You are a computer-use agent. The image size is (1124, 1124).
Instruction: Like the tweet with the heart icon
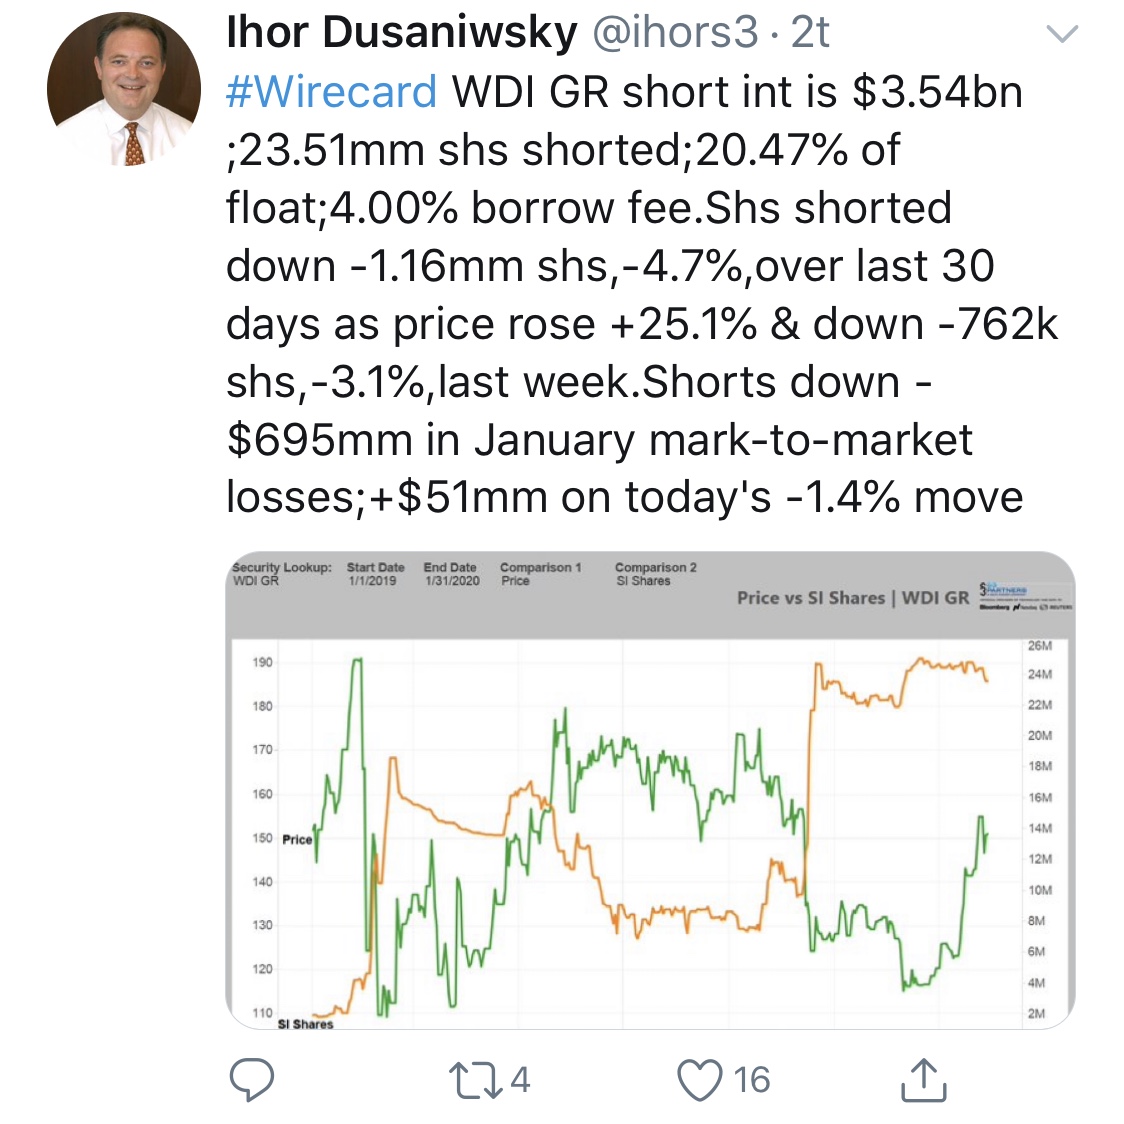click(x=699, y=1080)
